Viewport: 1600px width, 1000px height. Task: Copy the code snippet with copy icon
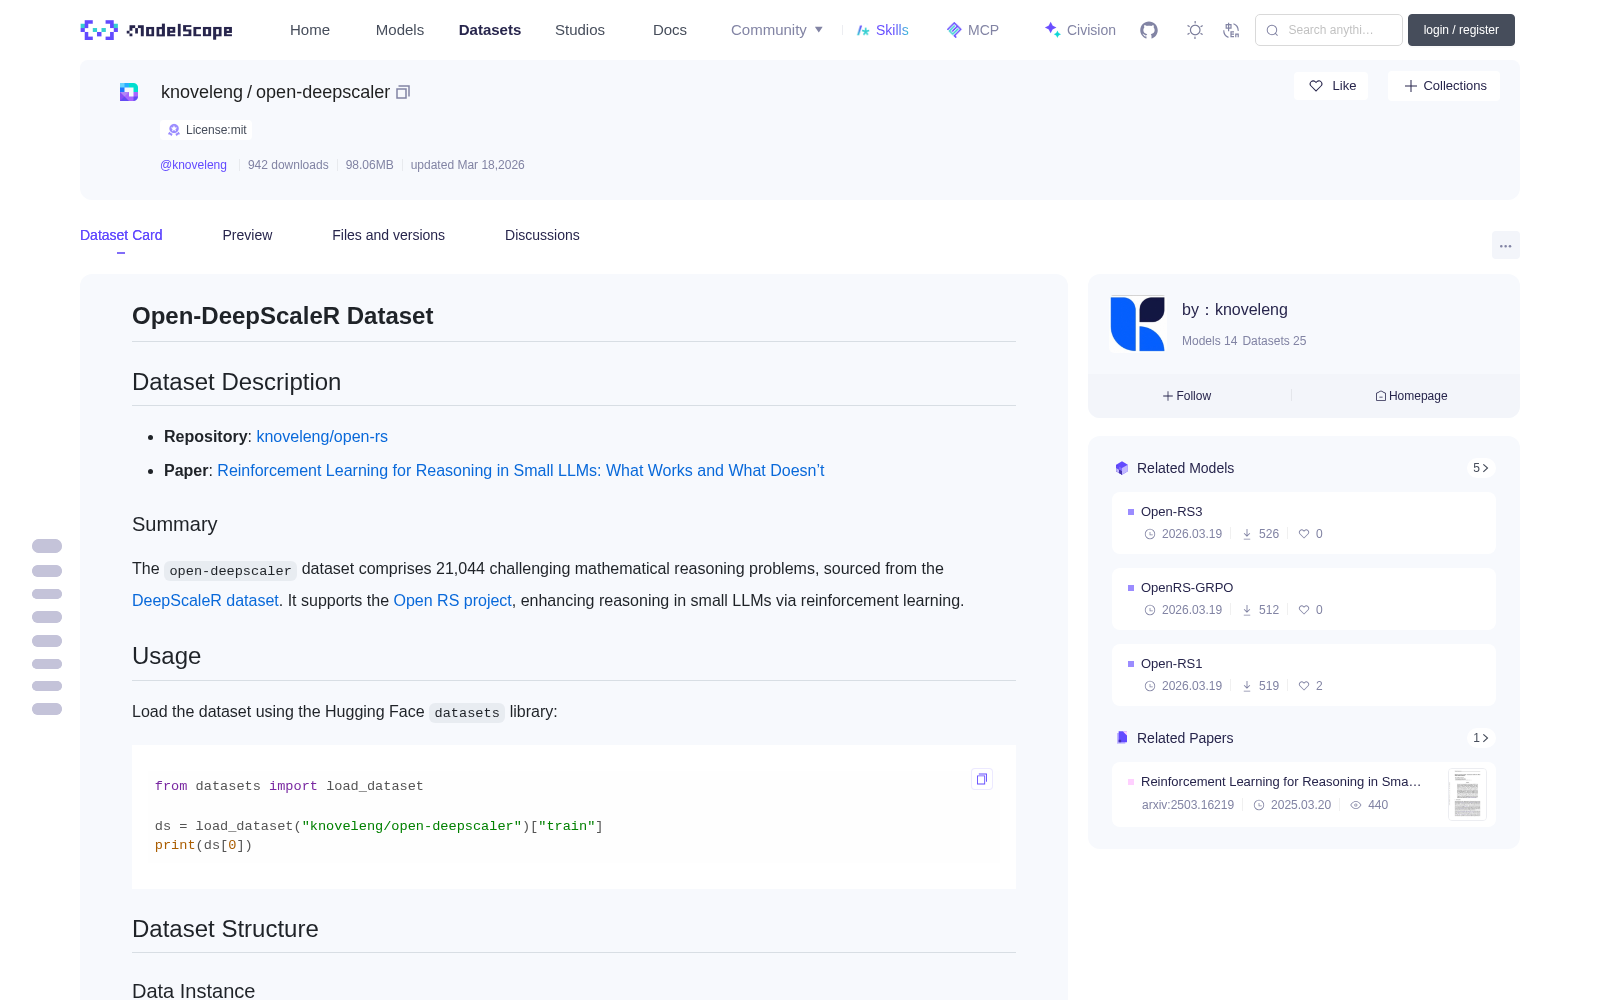coord(982,779)
